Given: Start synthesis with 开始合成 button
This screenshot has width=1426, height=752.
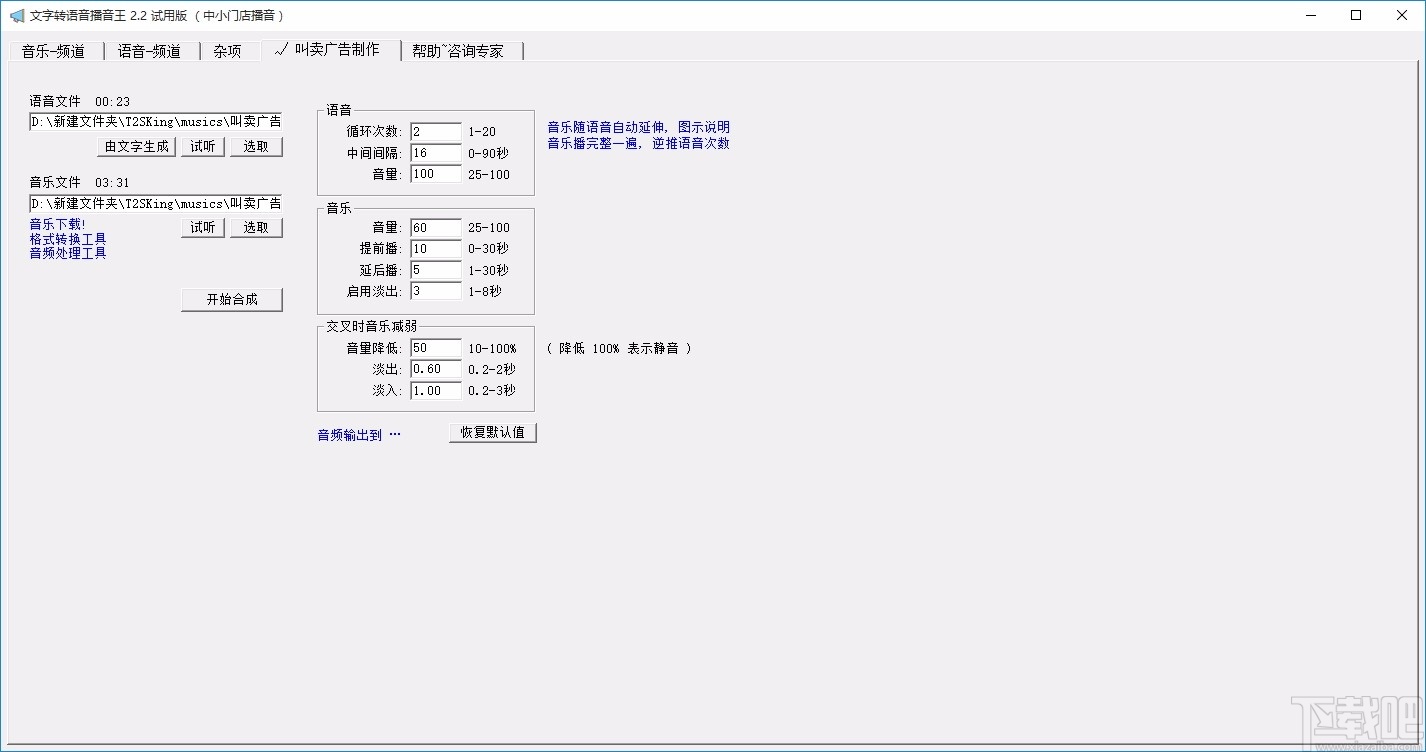Looking at the screenshot, I should [x=232, y=300].
